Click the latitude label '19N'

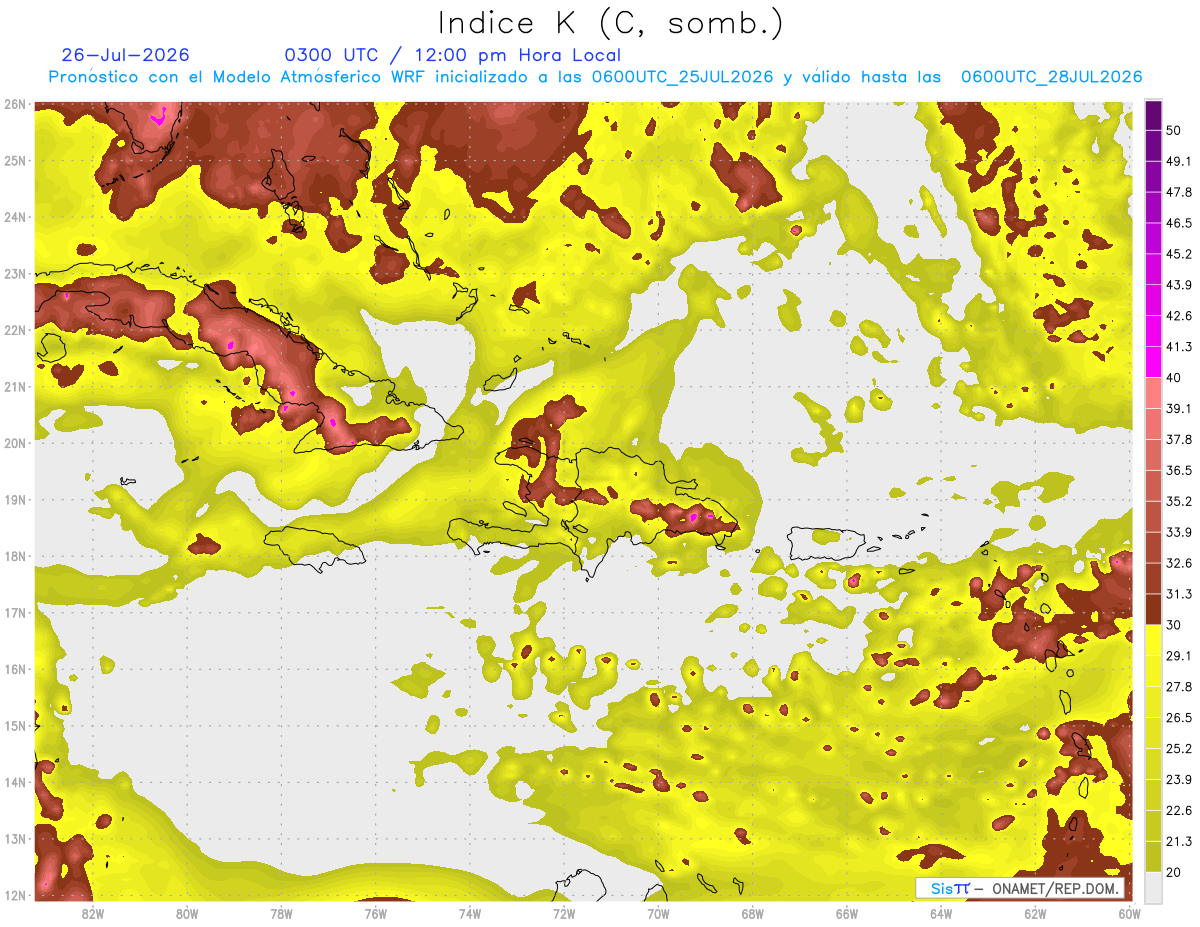pos(15,500)
